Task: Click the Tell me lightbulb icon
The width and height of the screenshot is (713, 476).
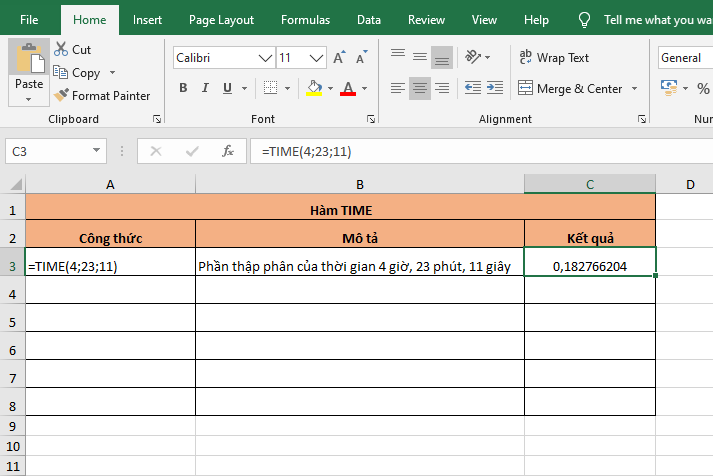Action: click(584, 20)
